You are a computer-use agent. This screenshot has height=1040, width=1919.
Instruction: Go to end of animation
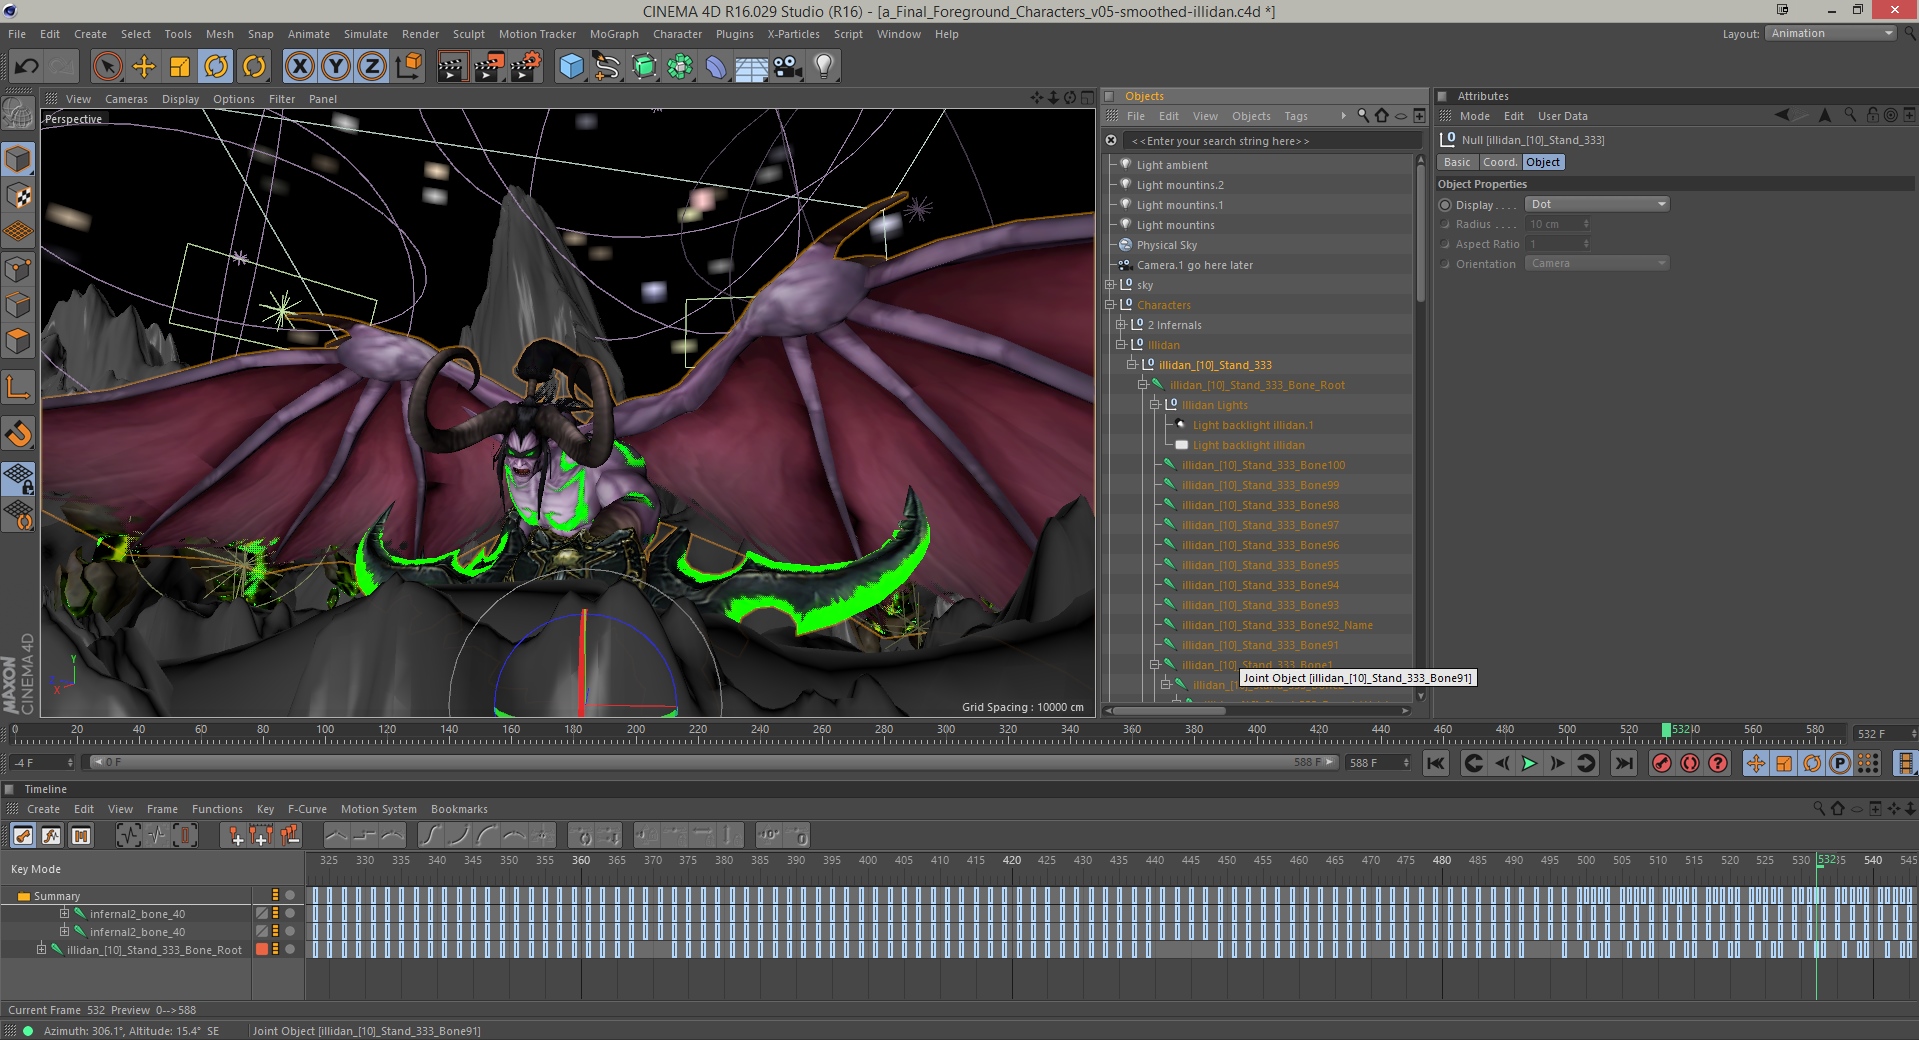click(x=1624, y=763)
